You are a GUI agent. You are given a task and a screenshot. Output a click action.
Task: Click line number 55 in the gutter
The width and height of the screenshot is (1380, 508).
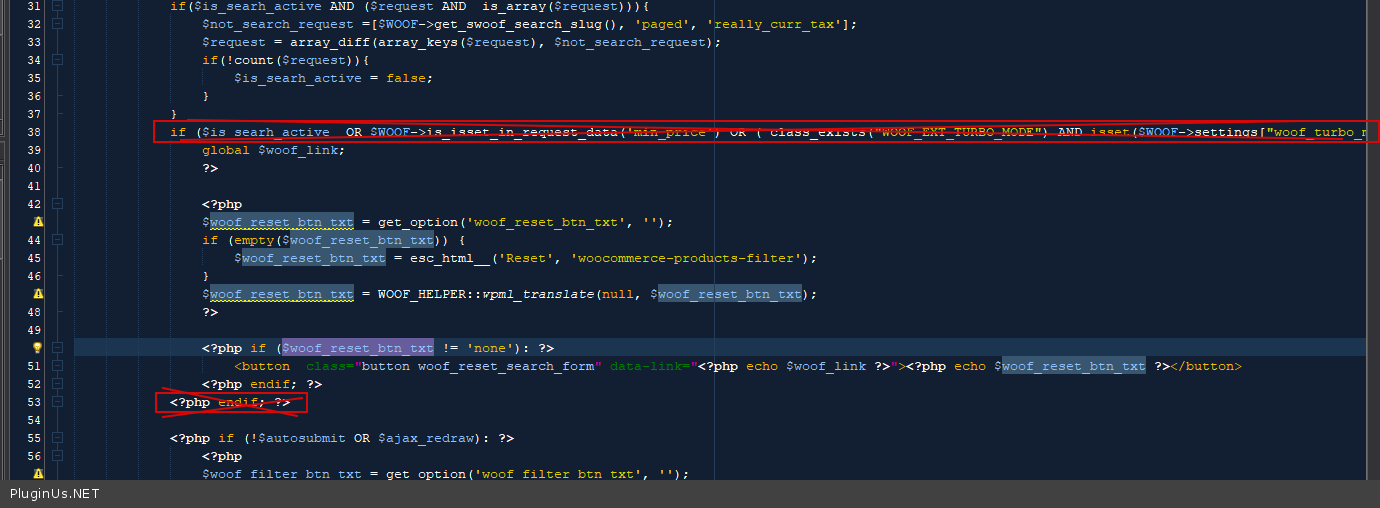pos(33,438)
